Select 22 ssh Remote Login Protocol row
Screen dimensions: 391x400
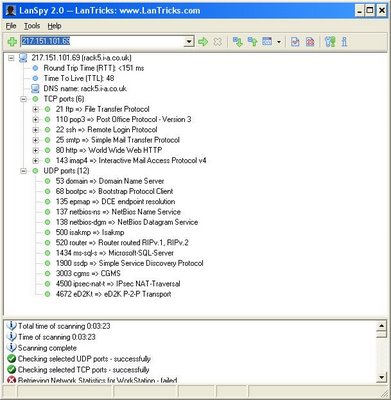(x=106, y=130)
